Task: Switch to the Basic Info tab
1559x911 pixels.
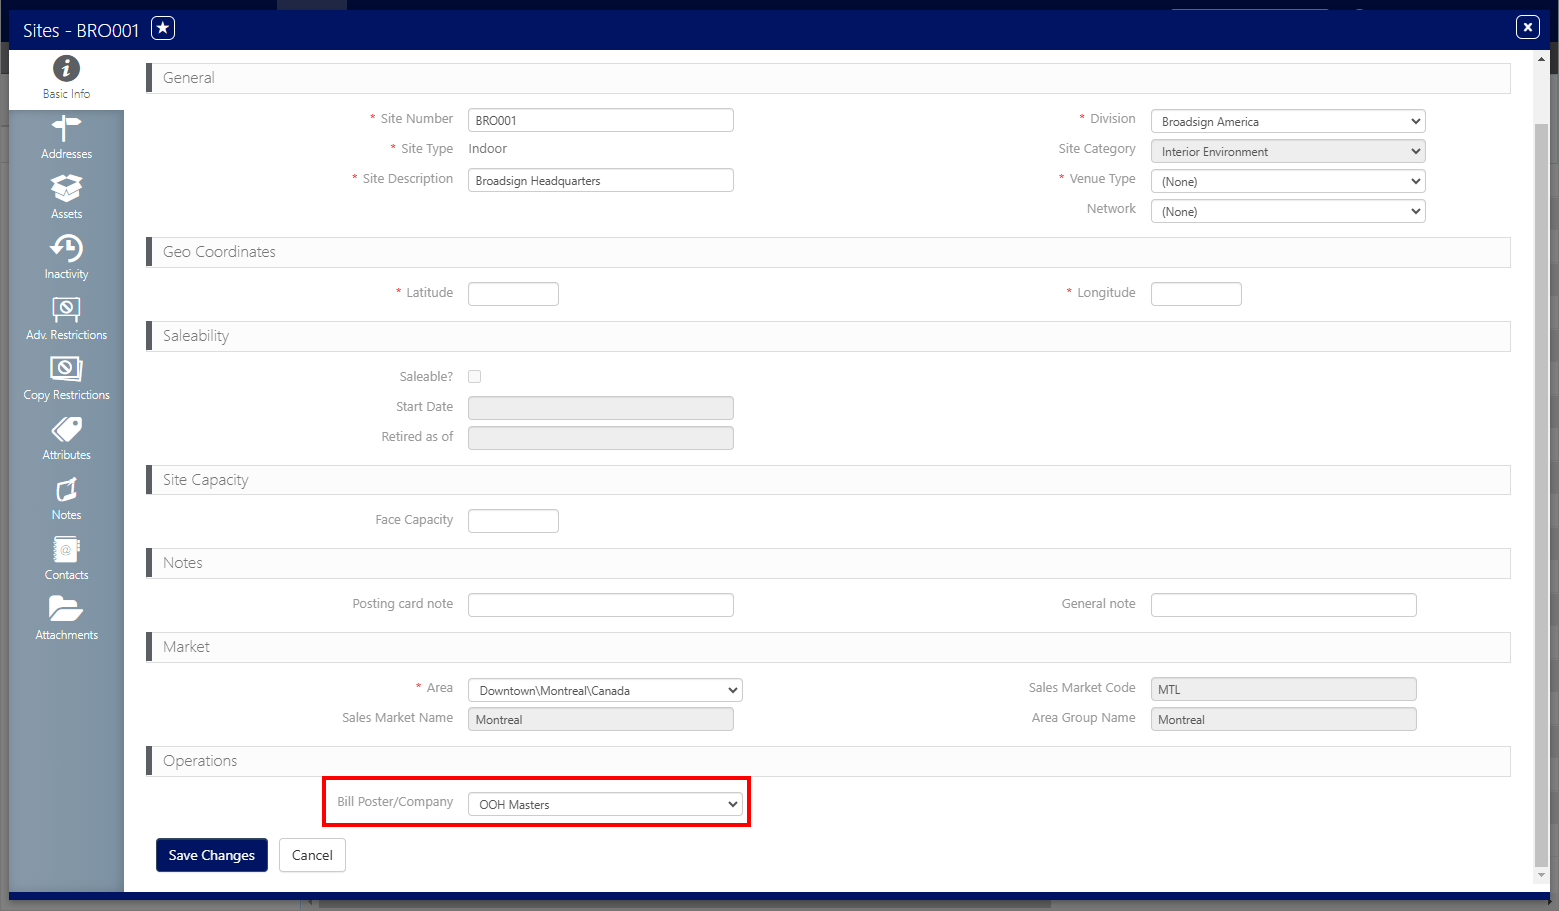Action: (x=66, y=78)
